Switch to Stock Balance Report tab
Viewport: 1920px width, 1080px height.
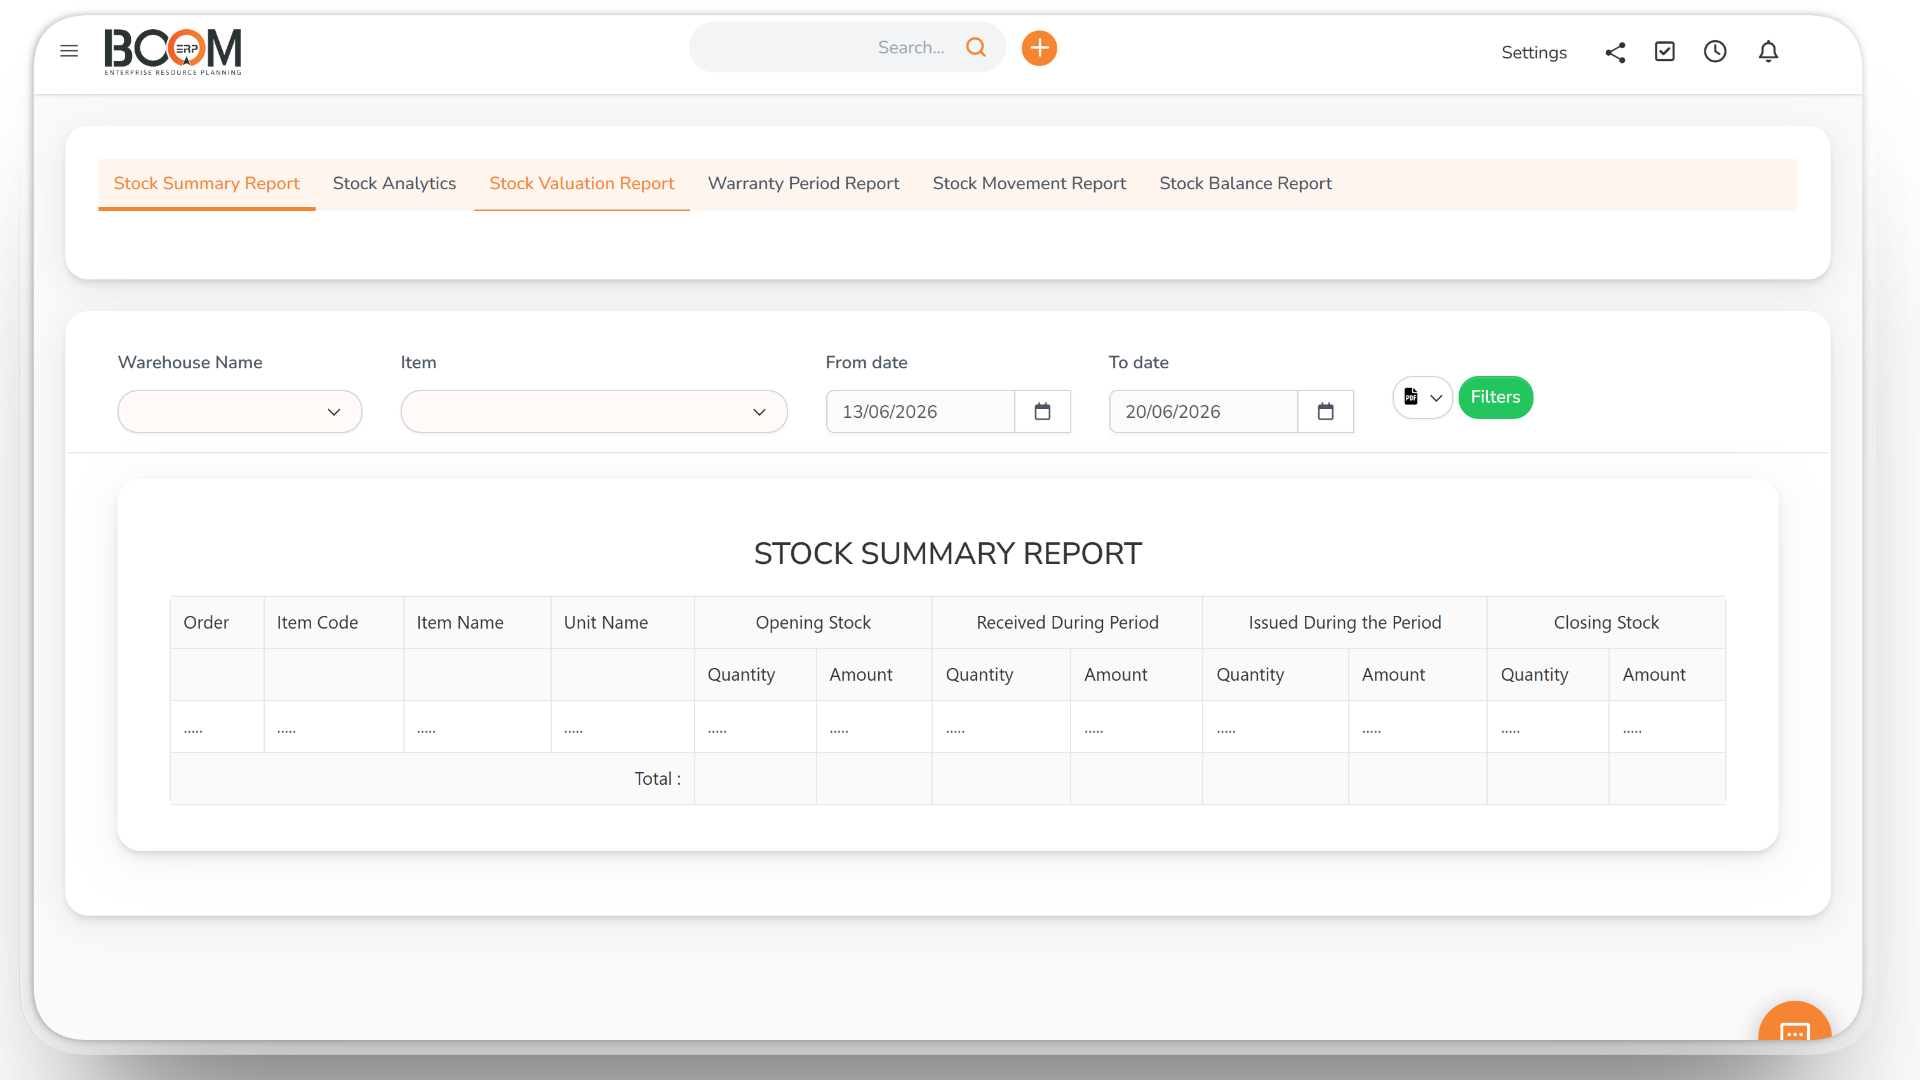[1246, 184]
